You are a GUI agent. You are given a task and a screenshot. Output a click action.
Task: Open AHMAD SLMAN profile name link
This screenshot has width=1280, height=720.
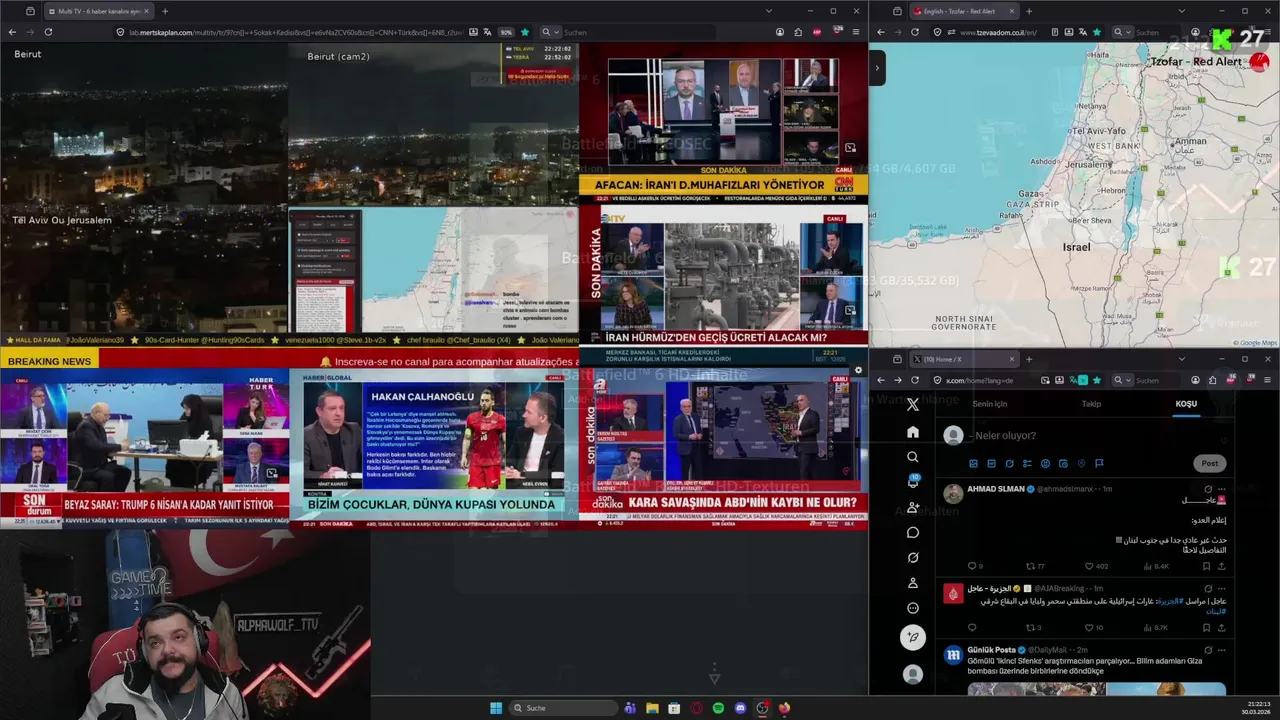pyautogui.click(x=996, y=489)
